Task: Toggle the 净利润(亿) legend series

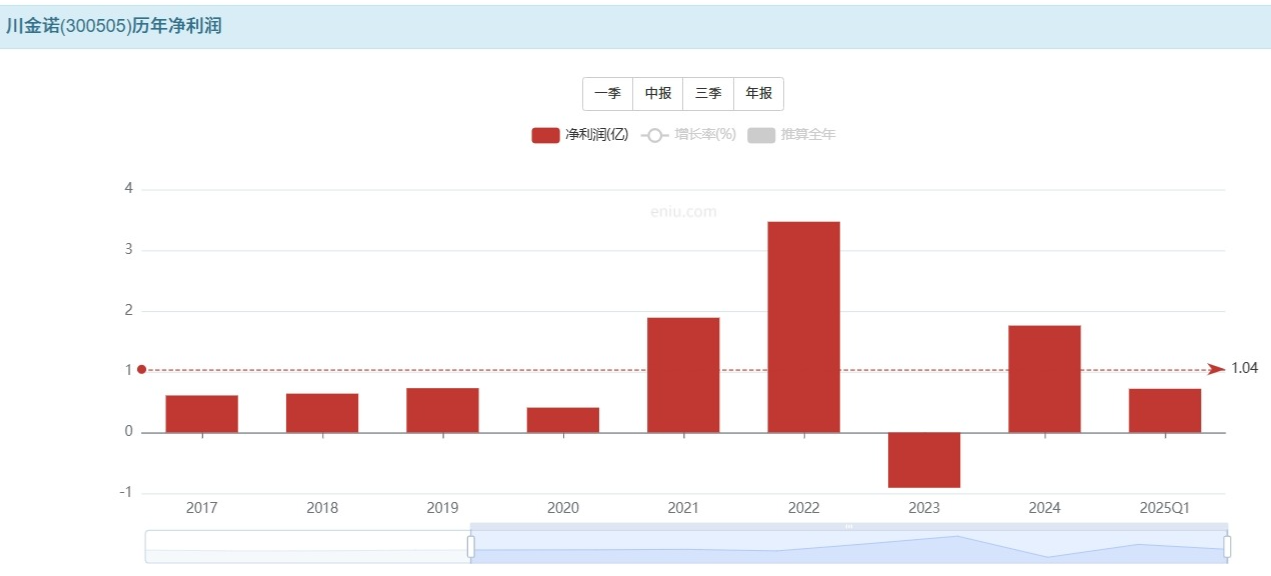Action: [580, 135]
